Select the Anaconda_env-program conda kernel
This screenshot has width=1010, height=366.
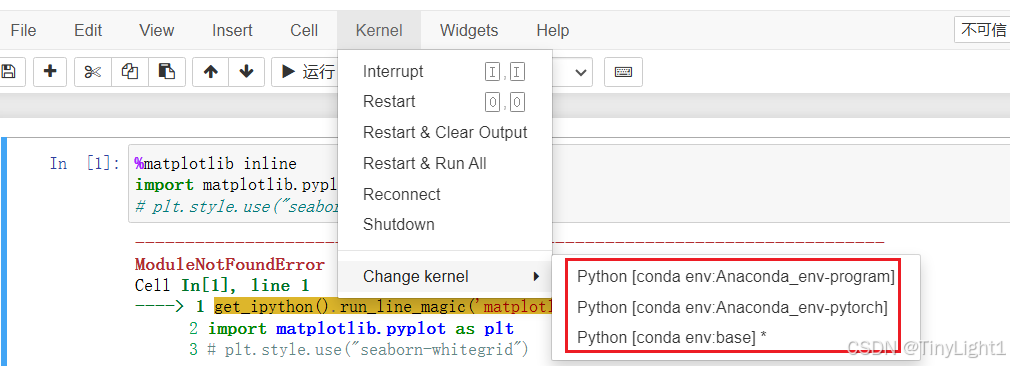click(x=736, y=276)
